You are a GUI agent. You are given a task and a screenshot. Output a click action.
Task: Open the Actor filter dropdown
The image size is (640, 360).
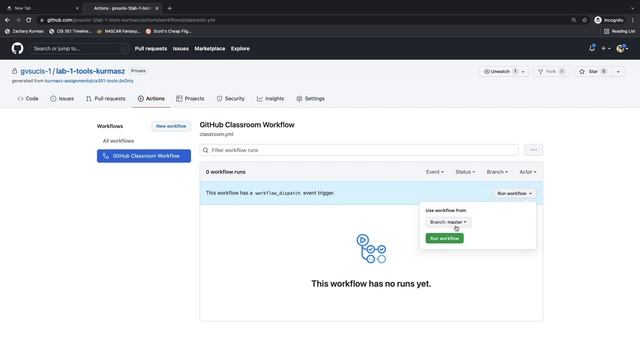[x=528, y=172]
